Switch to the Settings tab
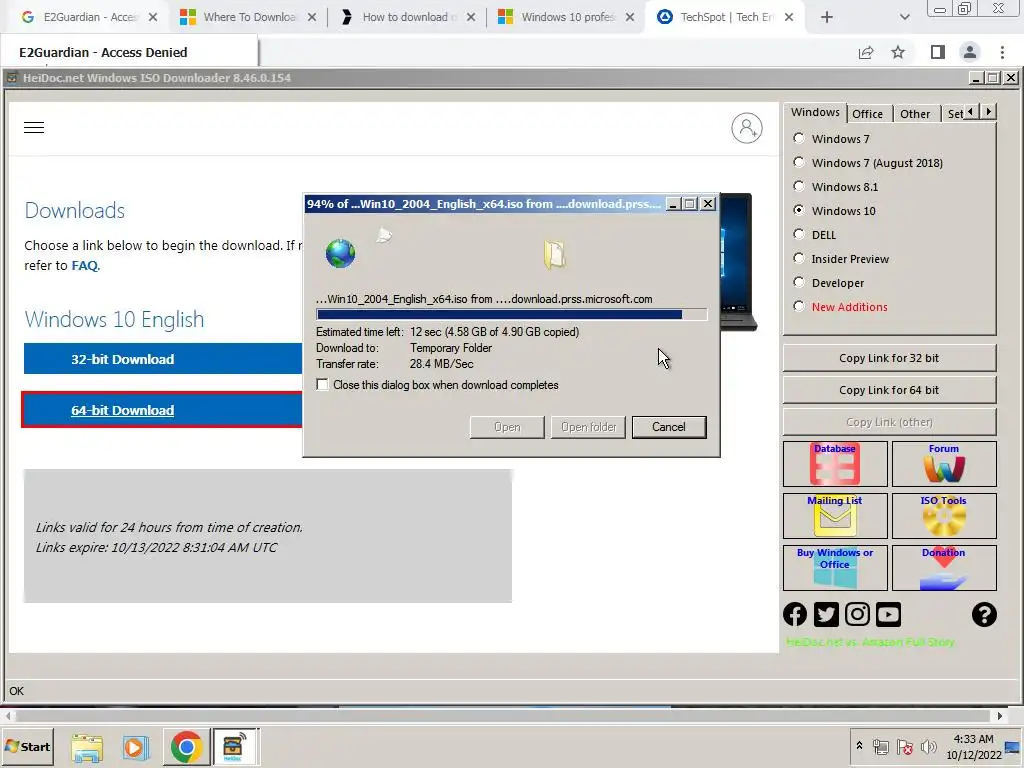The width and height of the screenshot is (1024, 768). point(953,114)
